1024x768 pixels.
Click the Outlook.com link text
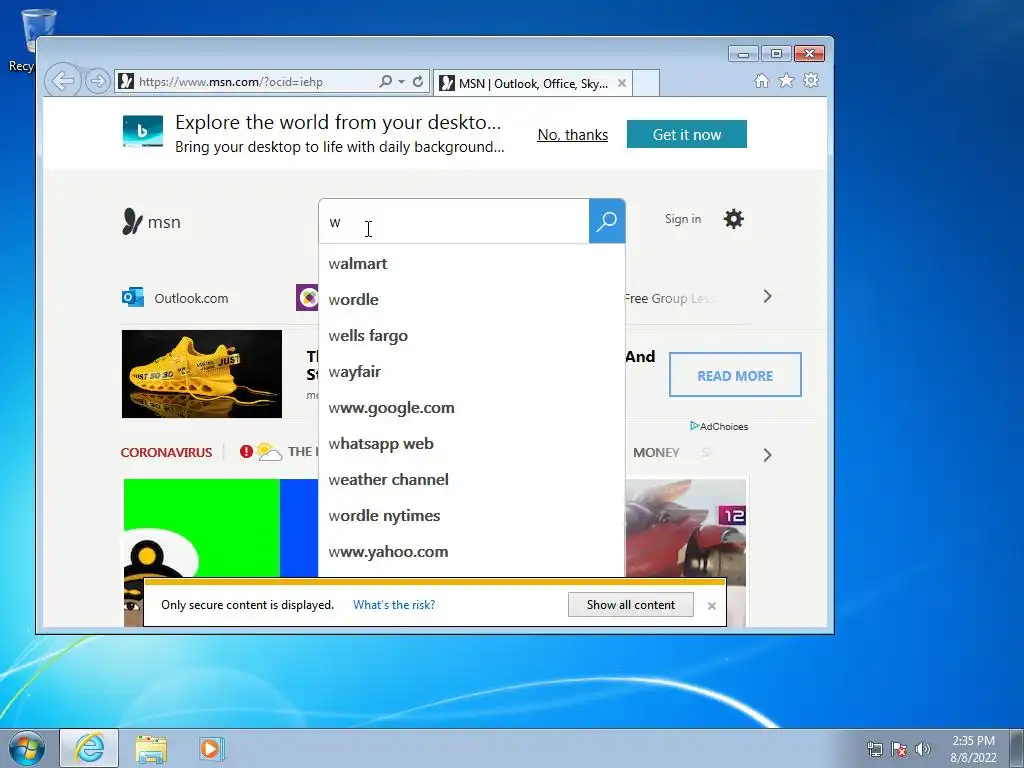pyautogui.click(x=191, y=298)
